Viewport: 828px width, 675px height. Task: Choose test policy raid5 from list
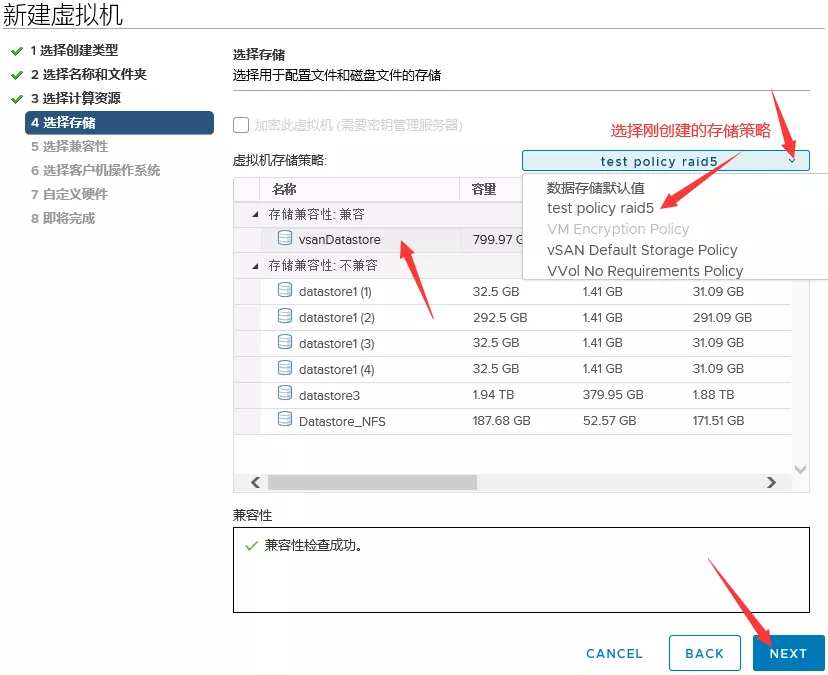(600, 208)
